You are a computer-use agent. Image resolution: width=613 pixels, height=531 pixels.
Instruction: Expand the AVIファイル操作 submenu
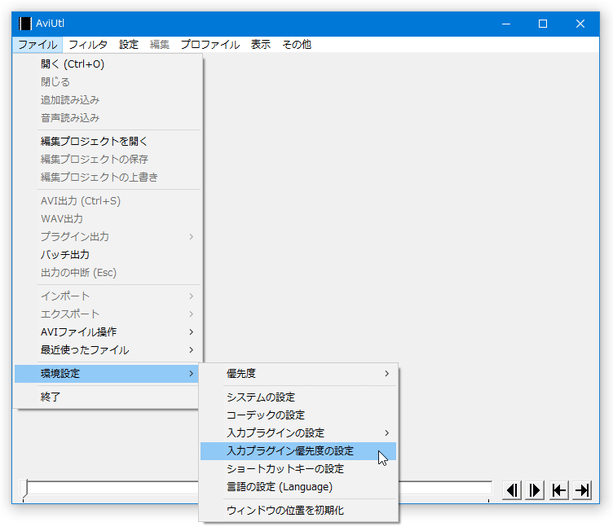click(108, 332)
